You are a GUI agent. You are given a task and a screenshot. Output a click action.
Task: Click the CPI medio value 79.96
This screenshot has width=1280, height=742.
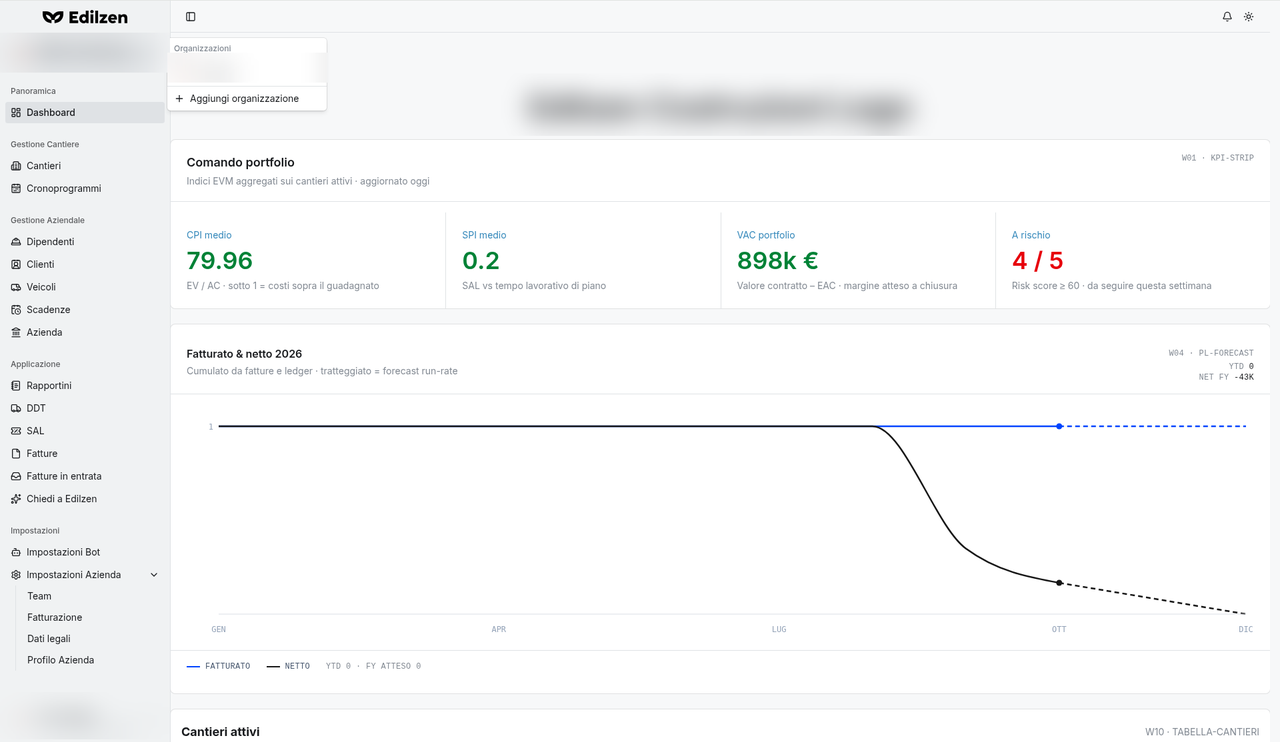[x=220, y=261]
